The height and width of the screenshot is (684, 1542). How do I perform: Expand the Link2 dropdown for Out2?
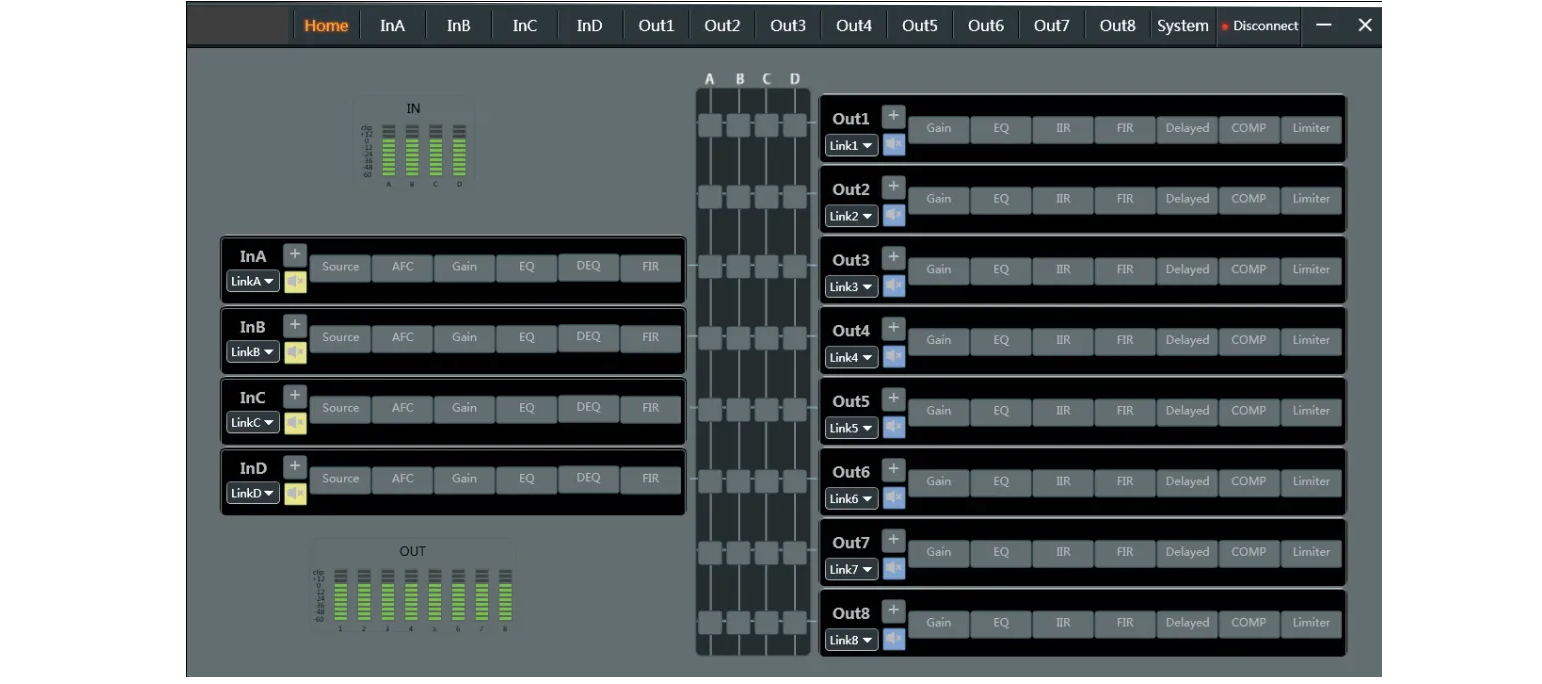click(851, 216)
